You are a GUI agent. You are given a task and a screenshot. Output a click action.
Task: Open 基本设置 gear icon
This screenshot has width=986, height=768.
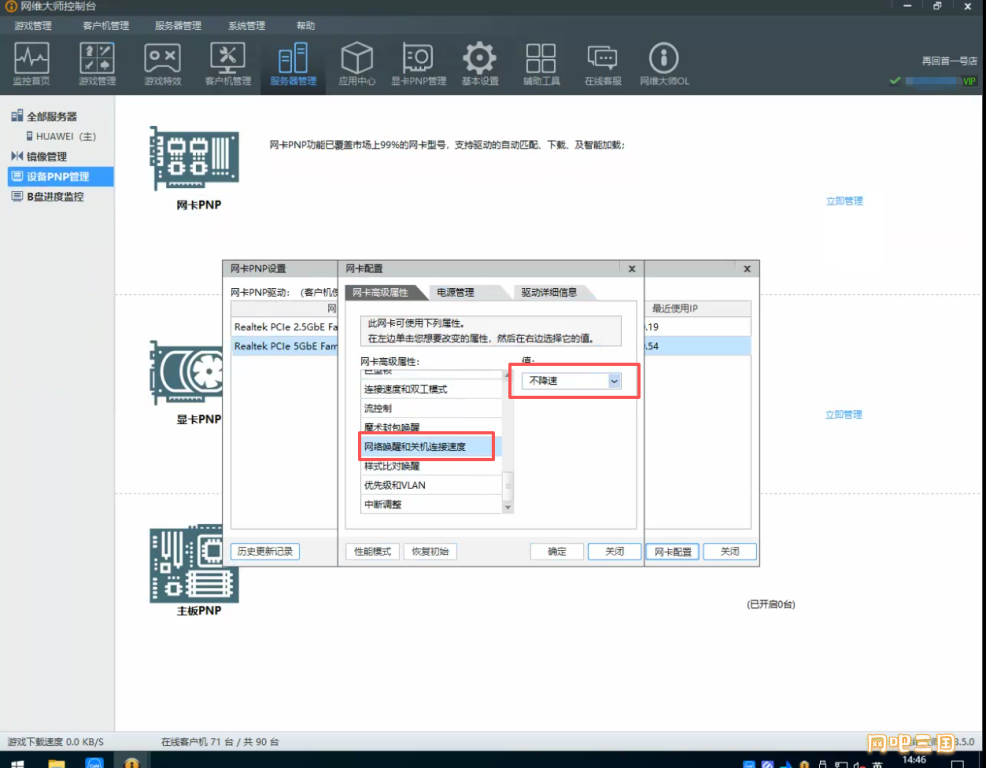tap(480, 64)
